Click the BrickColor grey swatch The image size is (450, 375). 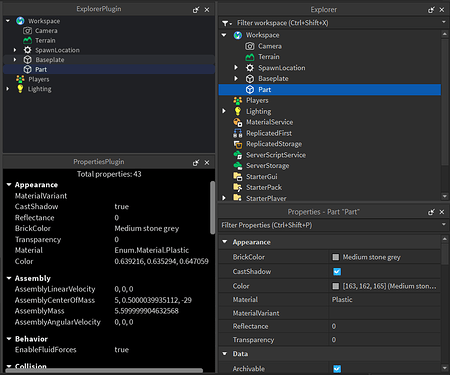coord(336,257)
